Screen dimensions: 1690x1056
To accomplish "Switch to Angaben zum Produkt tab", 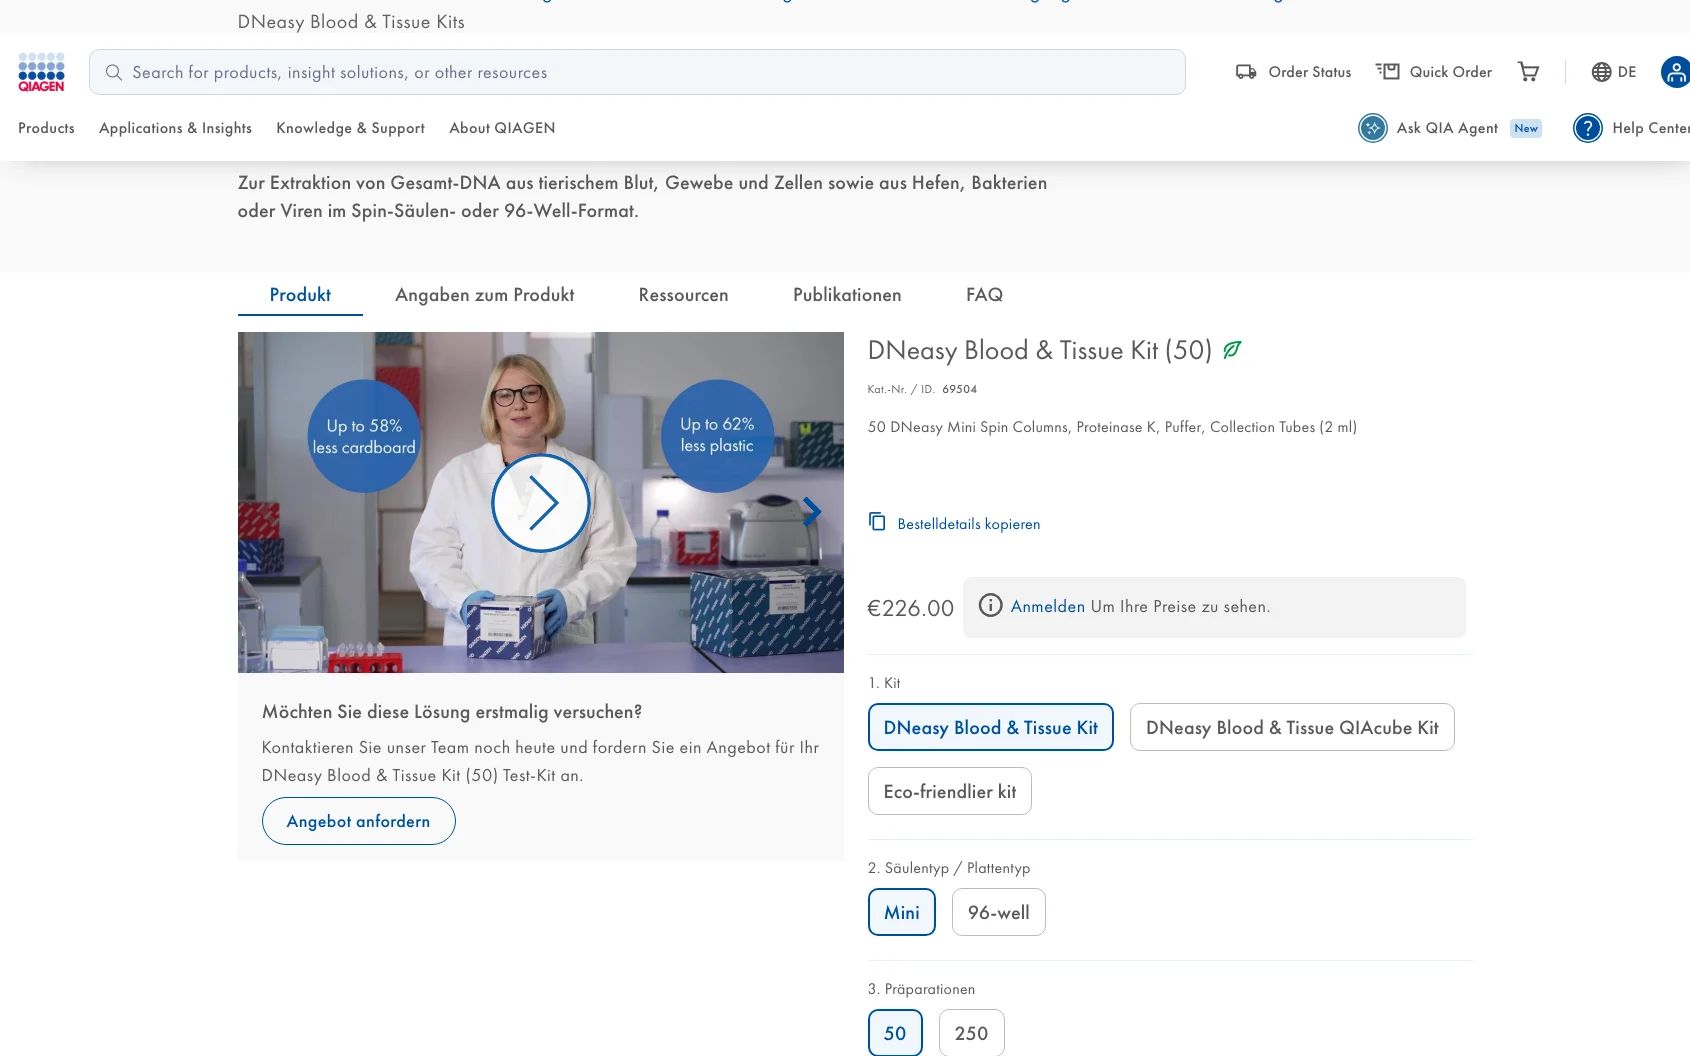I will [484, 295].
